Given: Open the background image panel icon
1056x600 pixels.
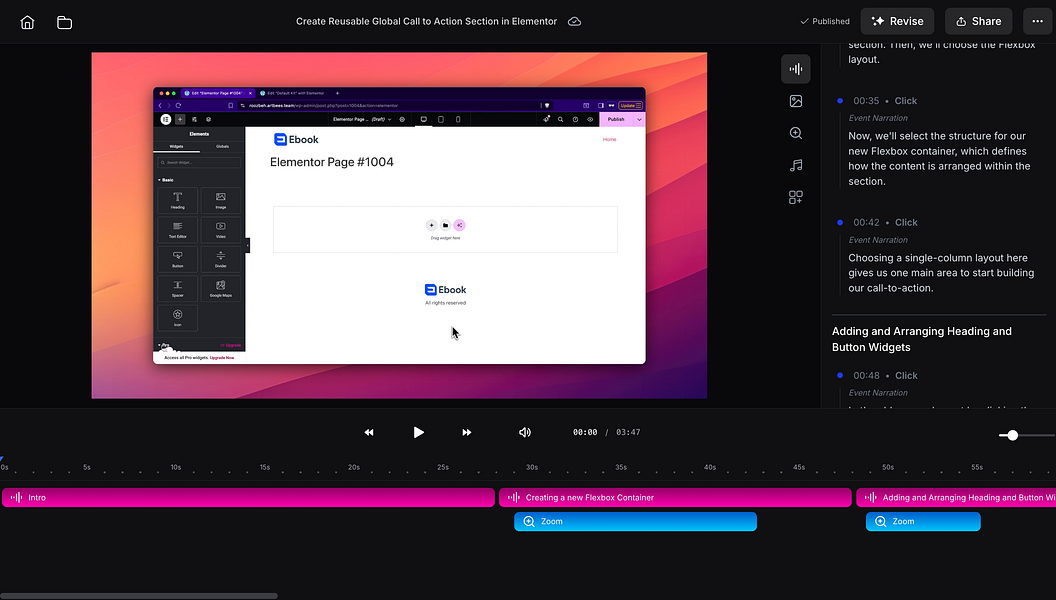Looking at the screenshot, I should 795,101.
